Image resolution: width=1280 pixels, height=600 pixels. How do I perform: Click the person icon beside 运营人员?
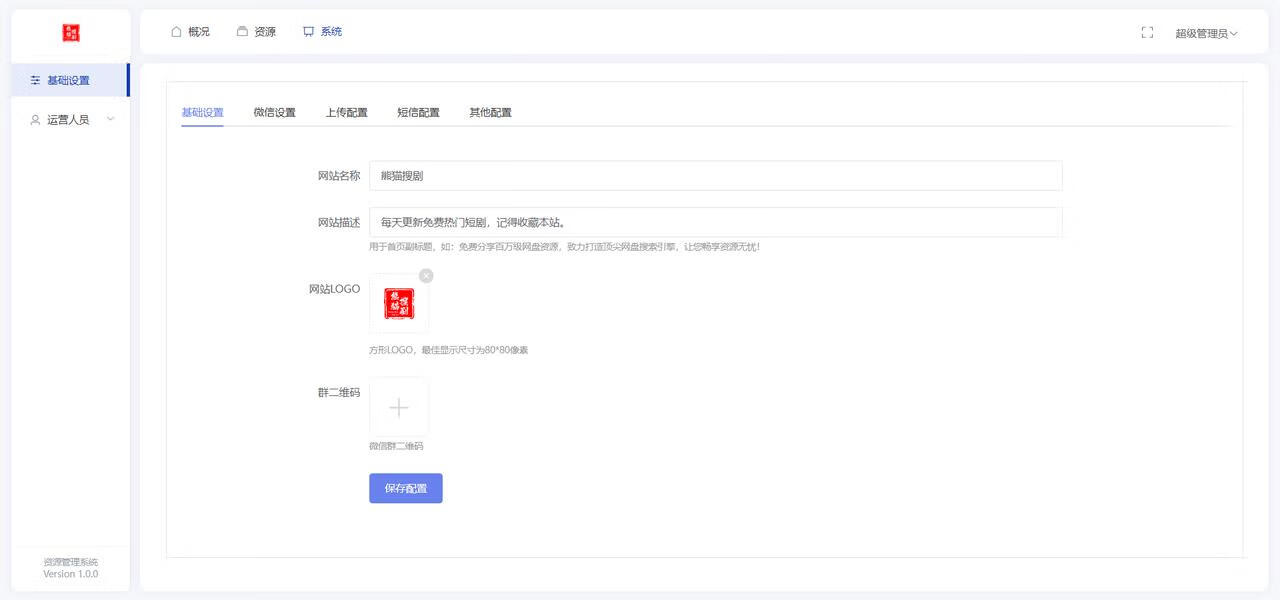[x=33, y=119]
